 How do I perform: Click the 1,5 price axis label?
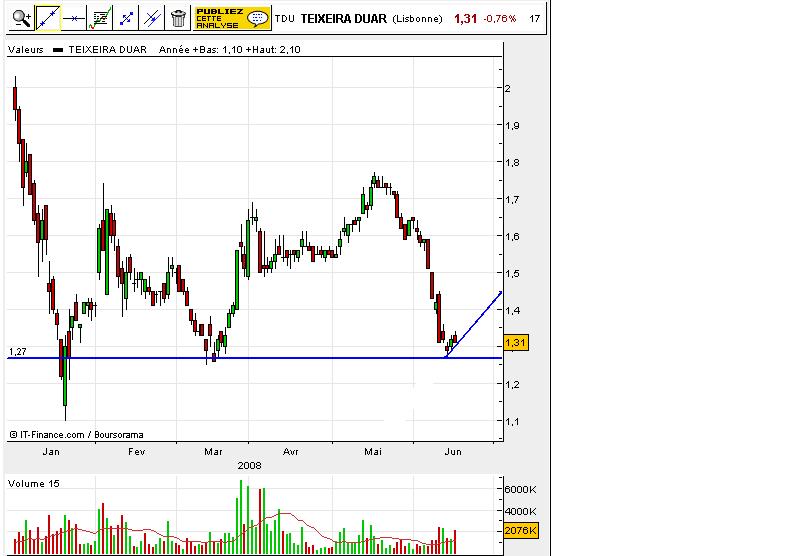pyautogui.click(x=511, y=273)
